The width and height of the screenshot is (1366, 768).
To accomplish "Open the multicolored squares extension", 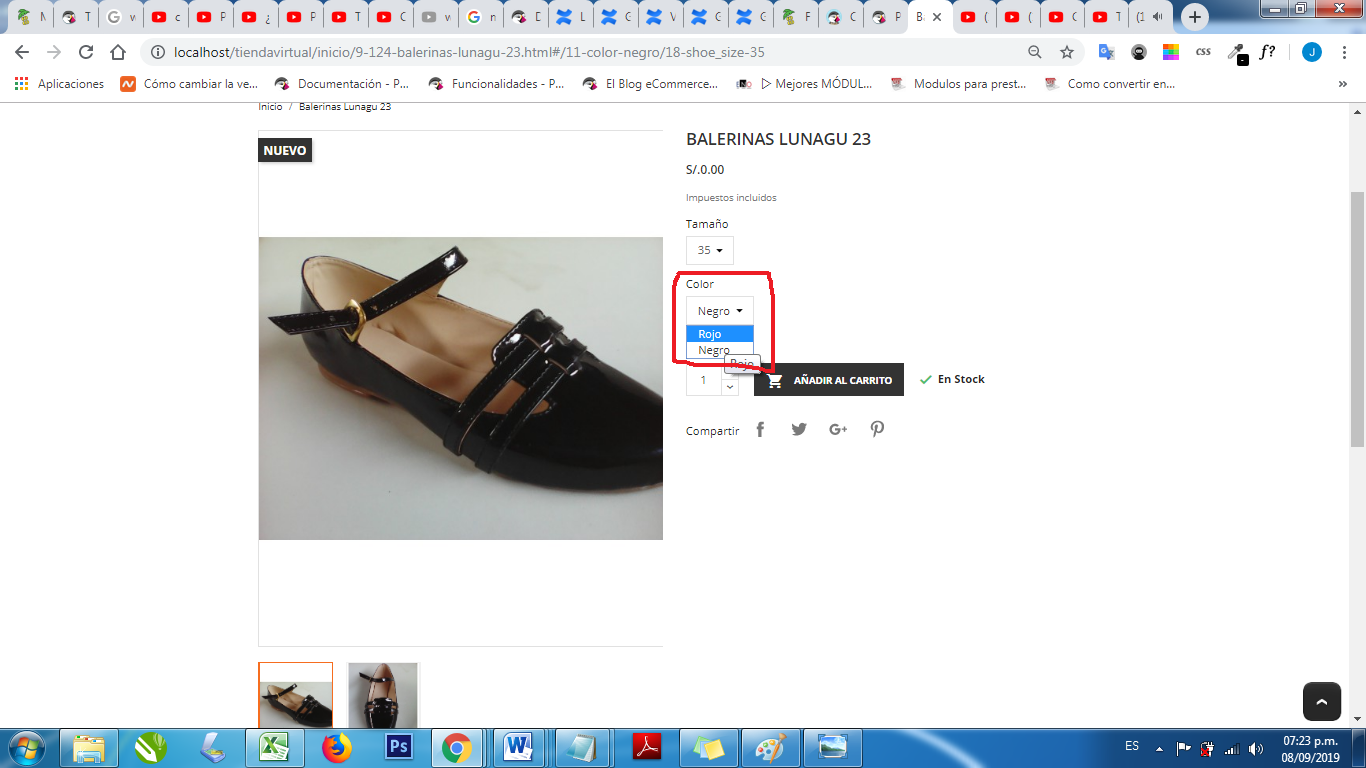I will point(1171,52).
